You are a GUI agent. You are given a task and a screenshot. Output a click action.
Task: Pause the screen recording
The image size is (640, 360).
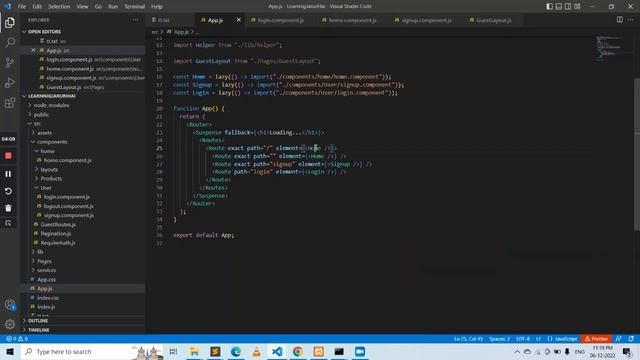(x=8, y=174)
